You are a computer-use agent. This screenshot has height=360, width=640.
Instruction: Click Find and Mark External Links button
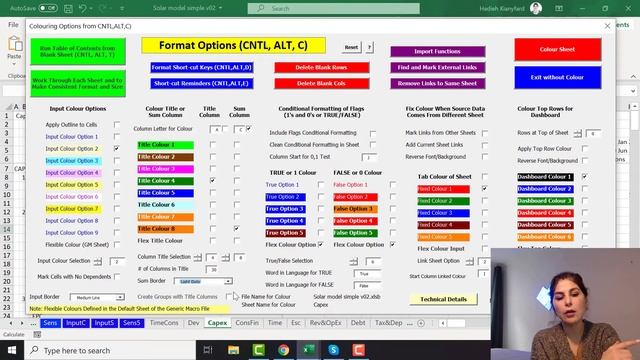point(438,67)
